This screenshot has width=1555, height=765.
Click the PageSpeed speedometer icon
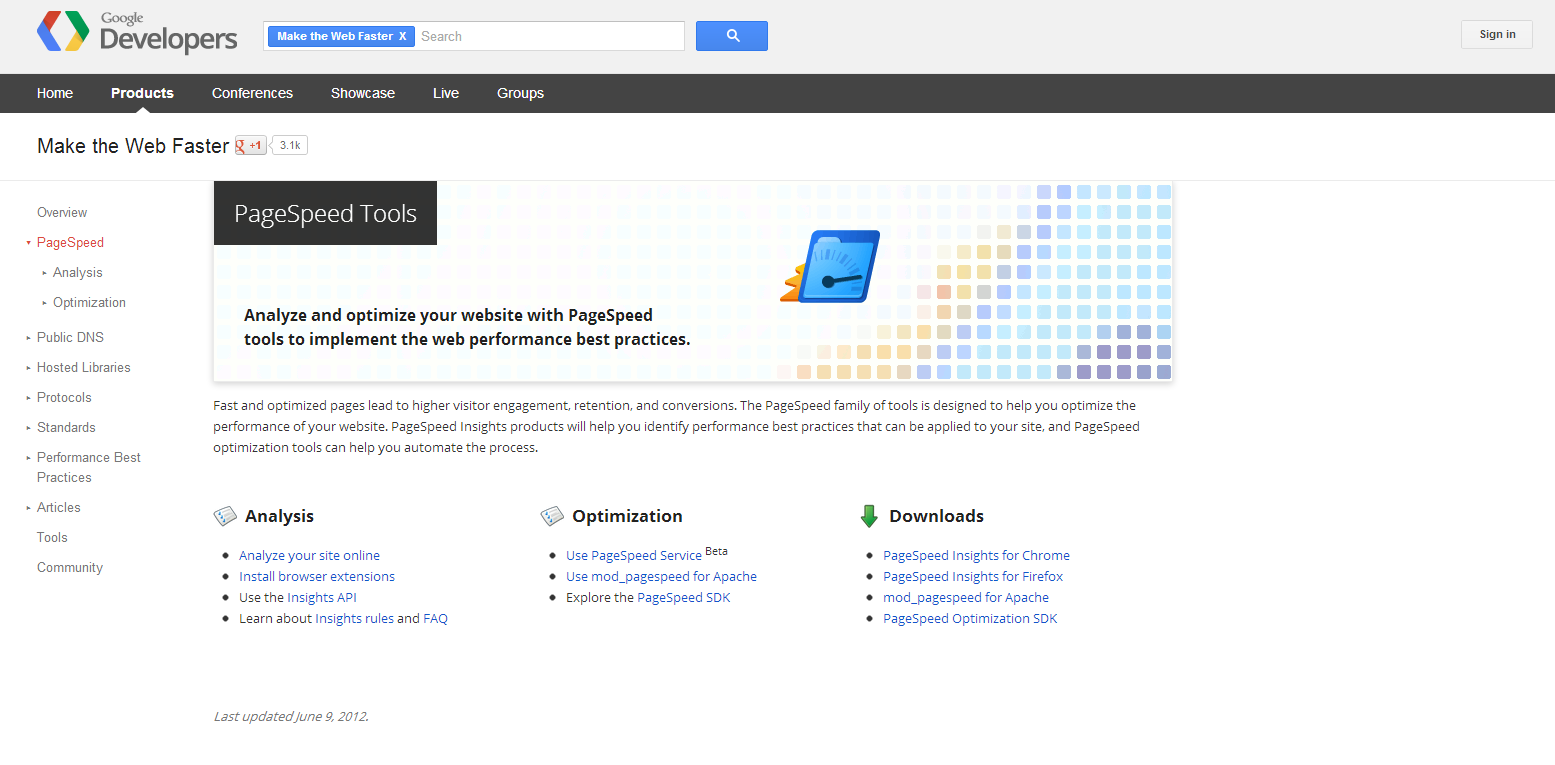coord(830,267)
